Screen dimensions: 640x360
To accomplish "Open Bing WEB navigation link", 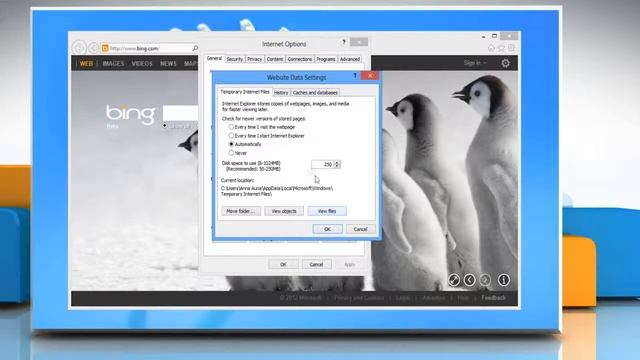I will point(86,64).
